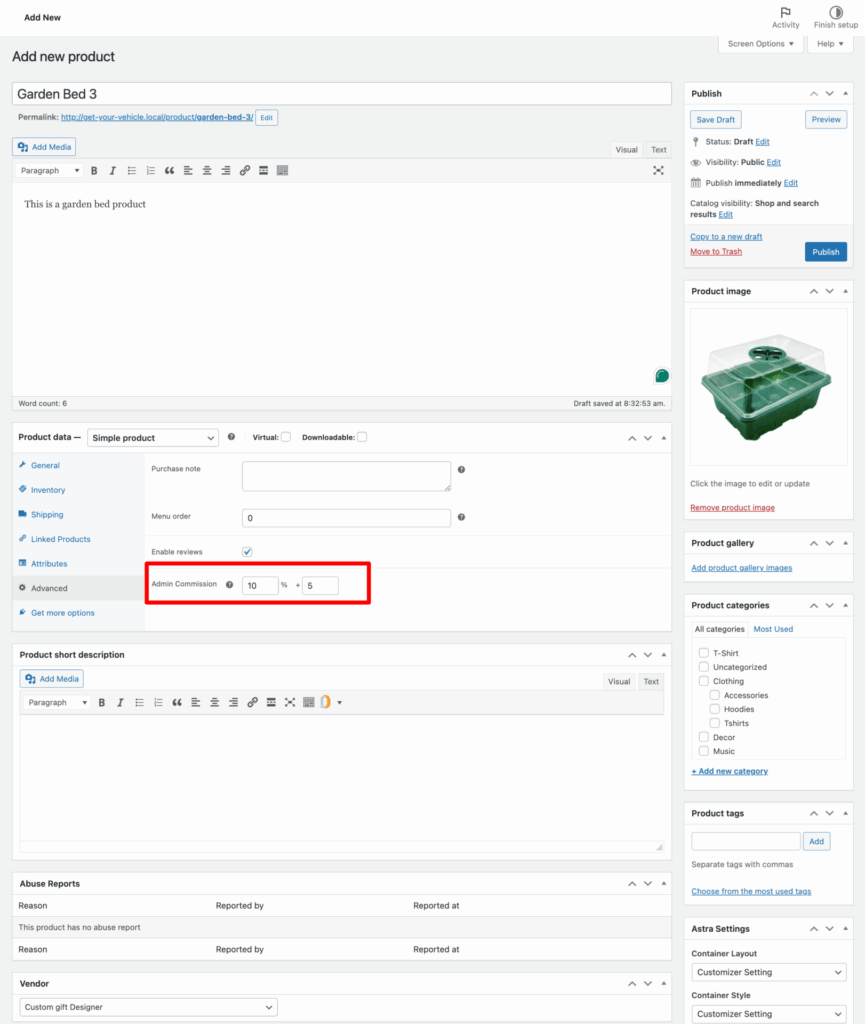Collapse the Publish panel using its chevron
865x1024 pixels.
844,93
